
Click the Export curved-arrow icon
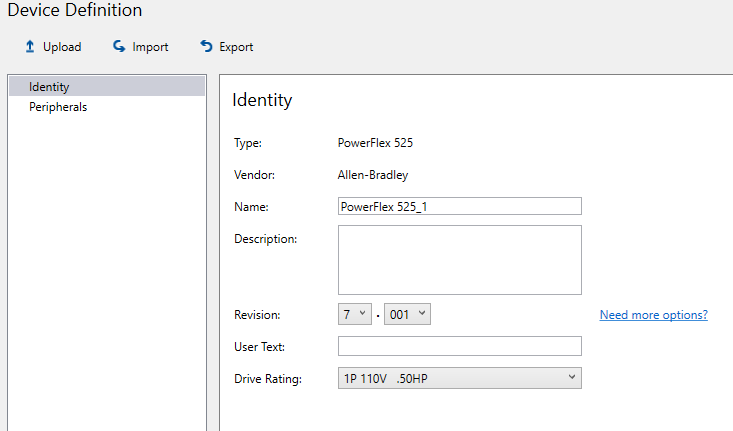click(206, 46)
